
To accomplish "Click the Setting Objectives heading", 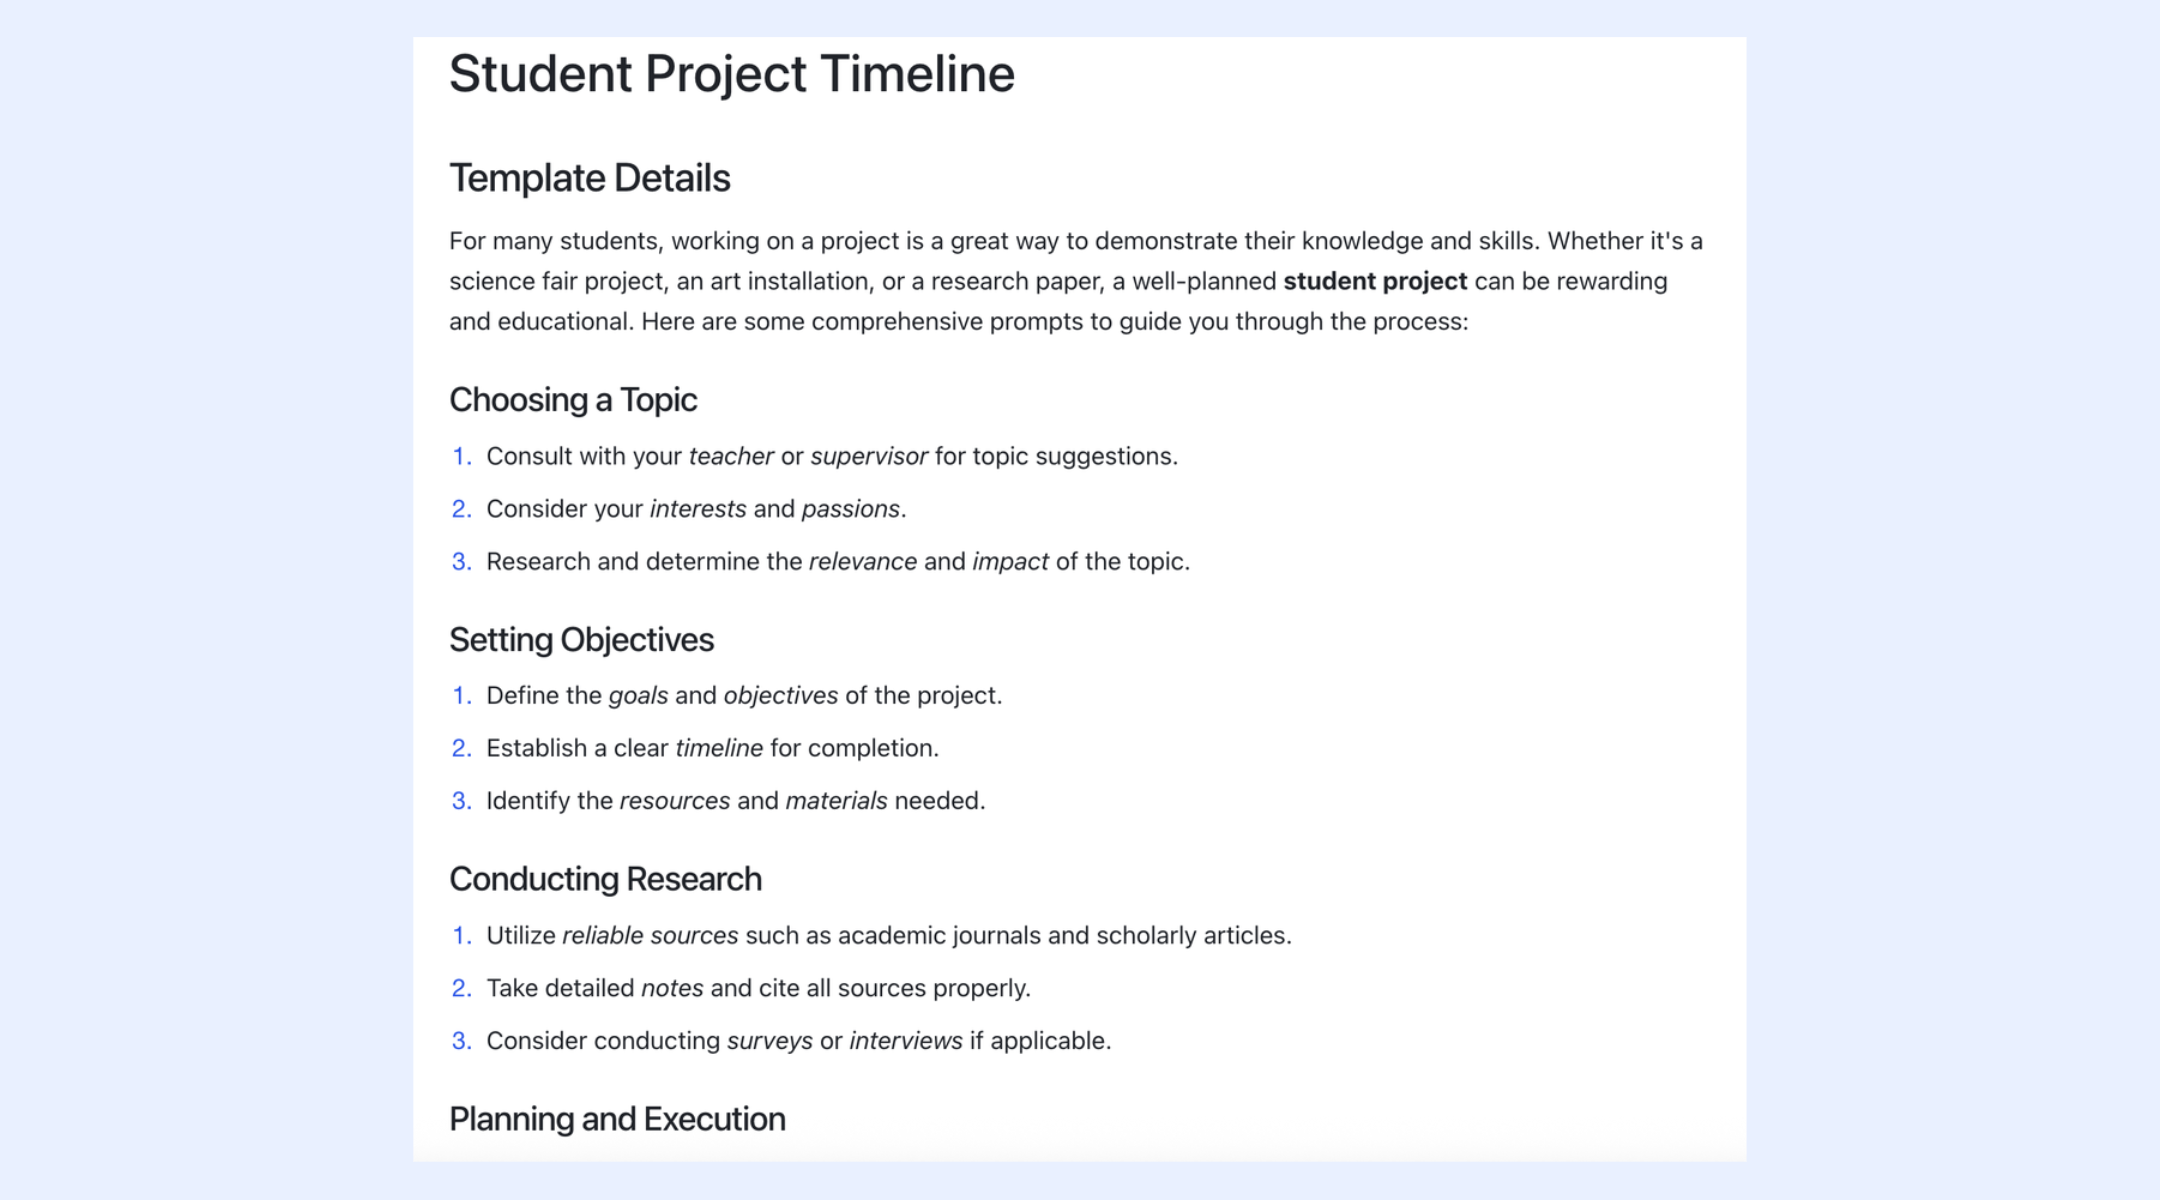I will 581,640.
